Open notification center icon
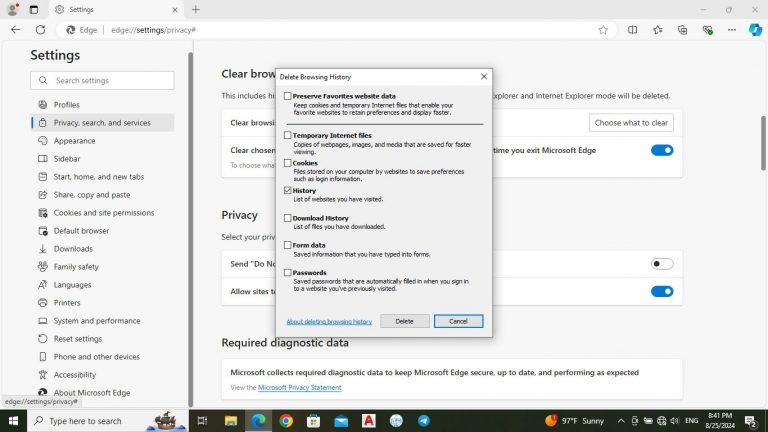 pyautogui.click(x=751, y=421)
